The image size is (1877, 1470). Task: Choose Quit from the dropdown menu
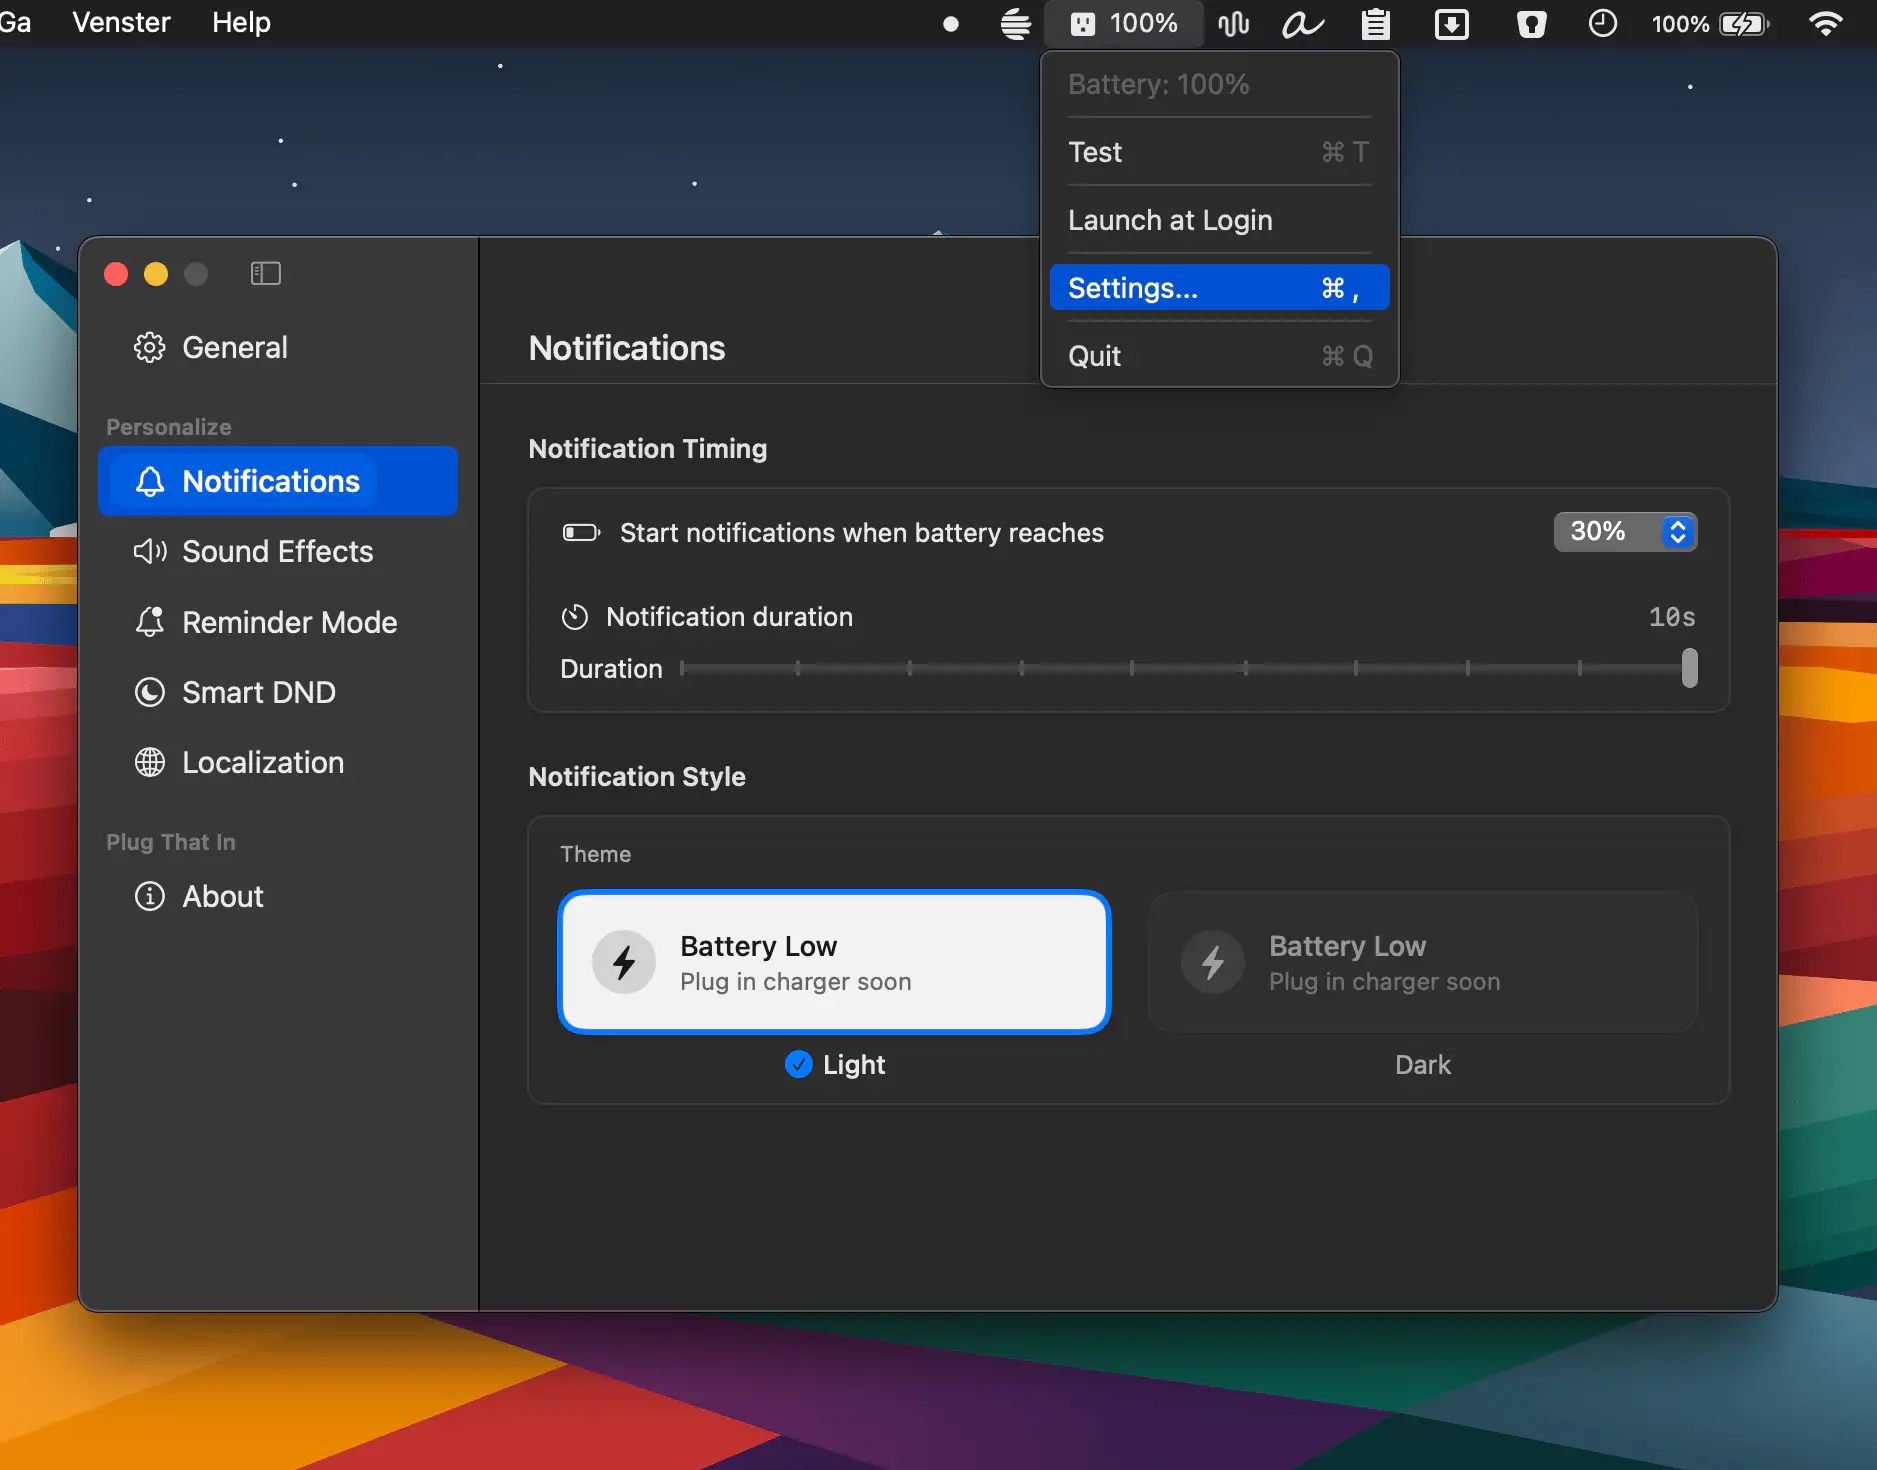(x=1219, y=356)
